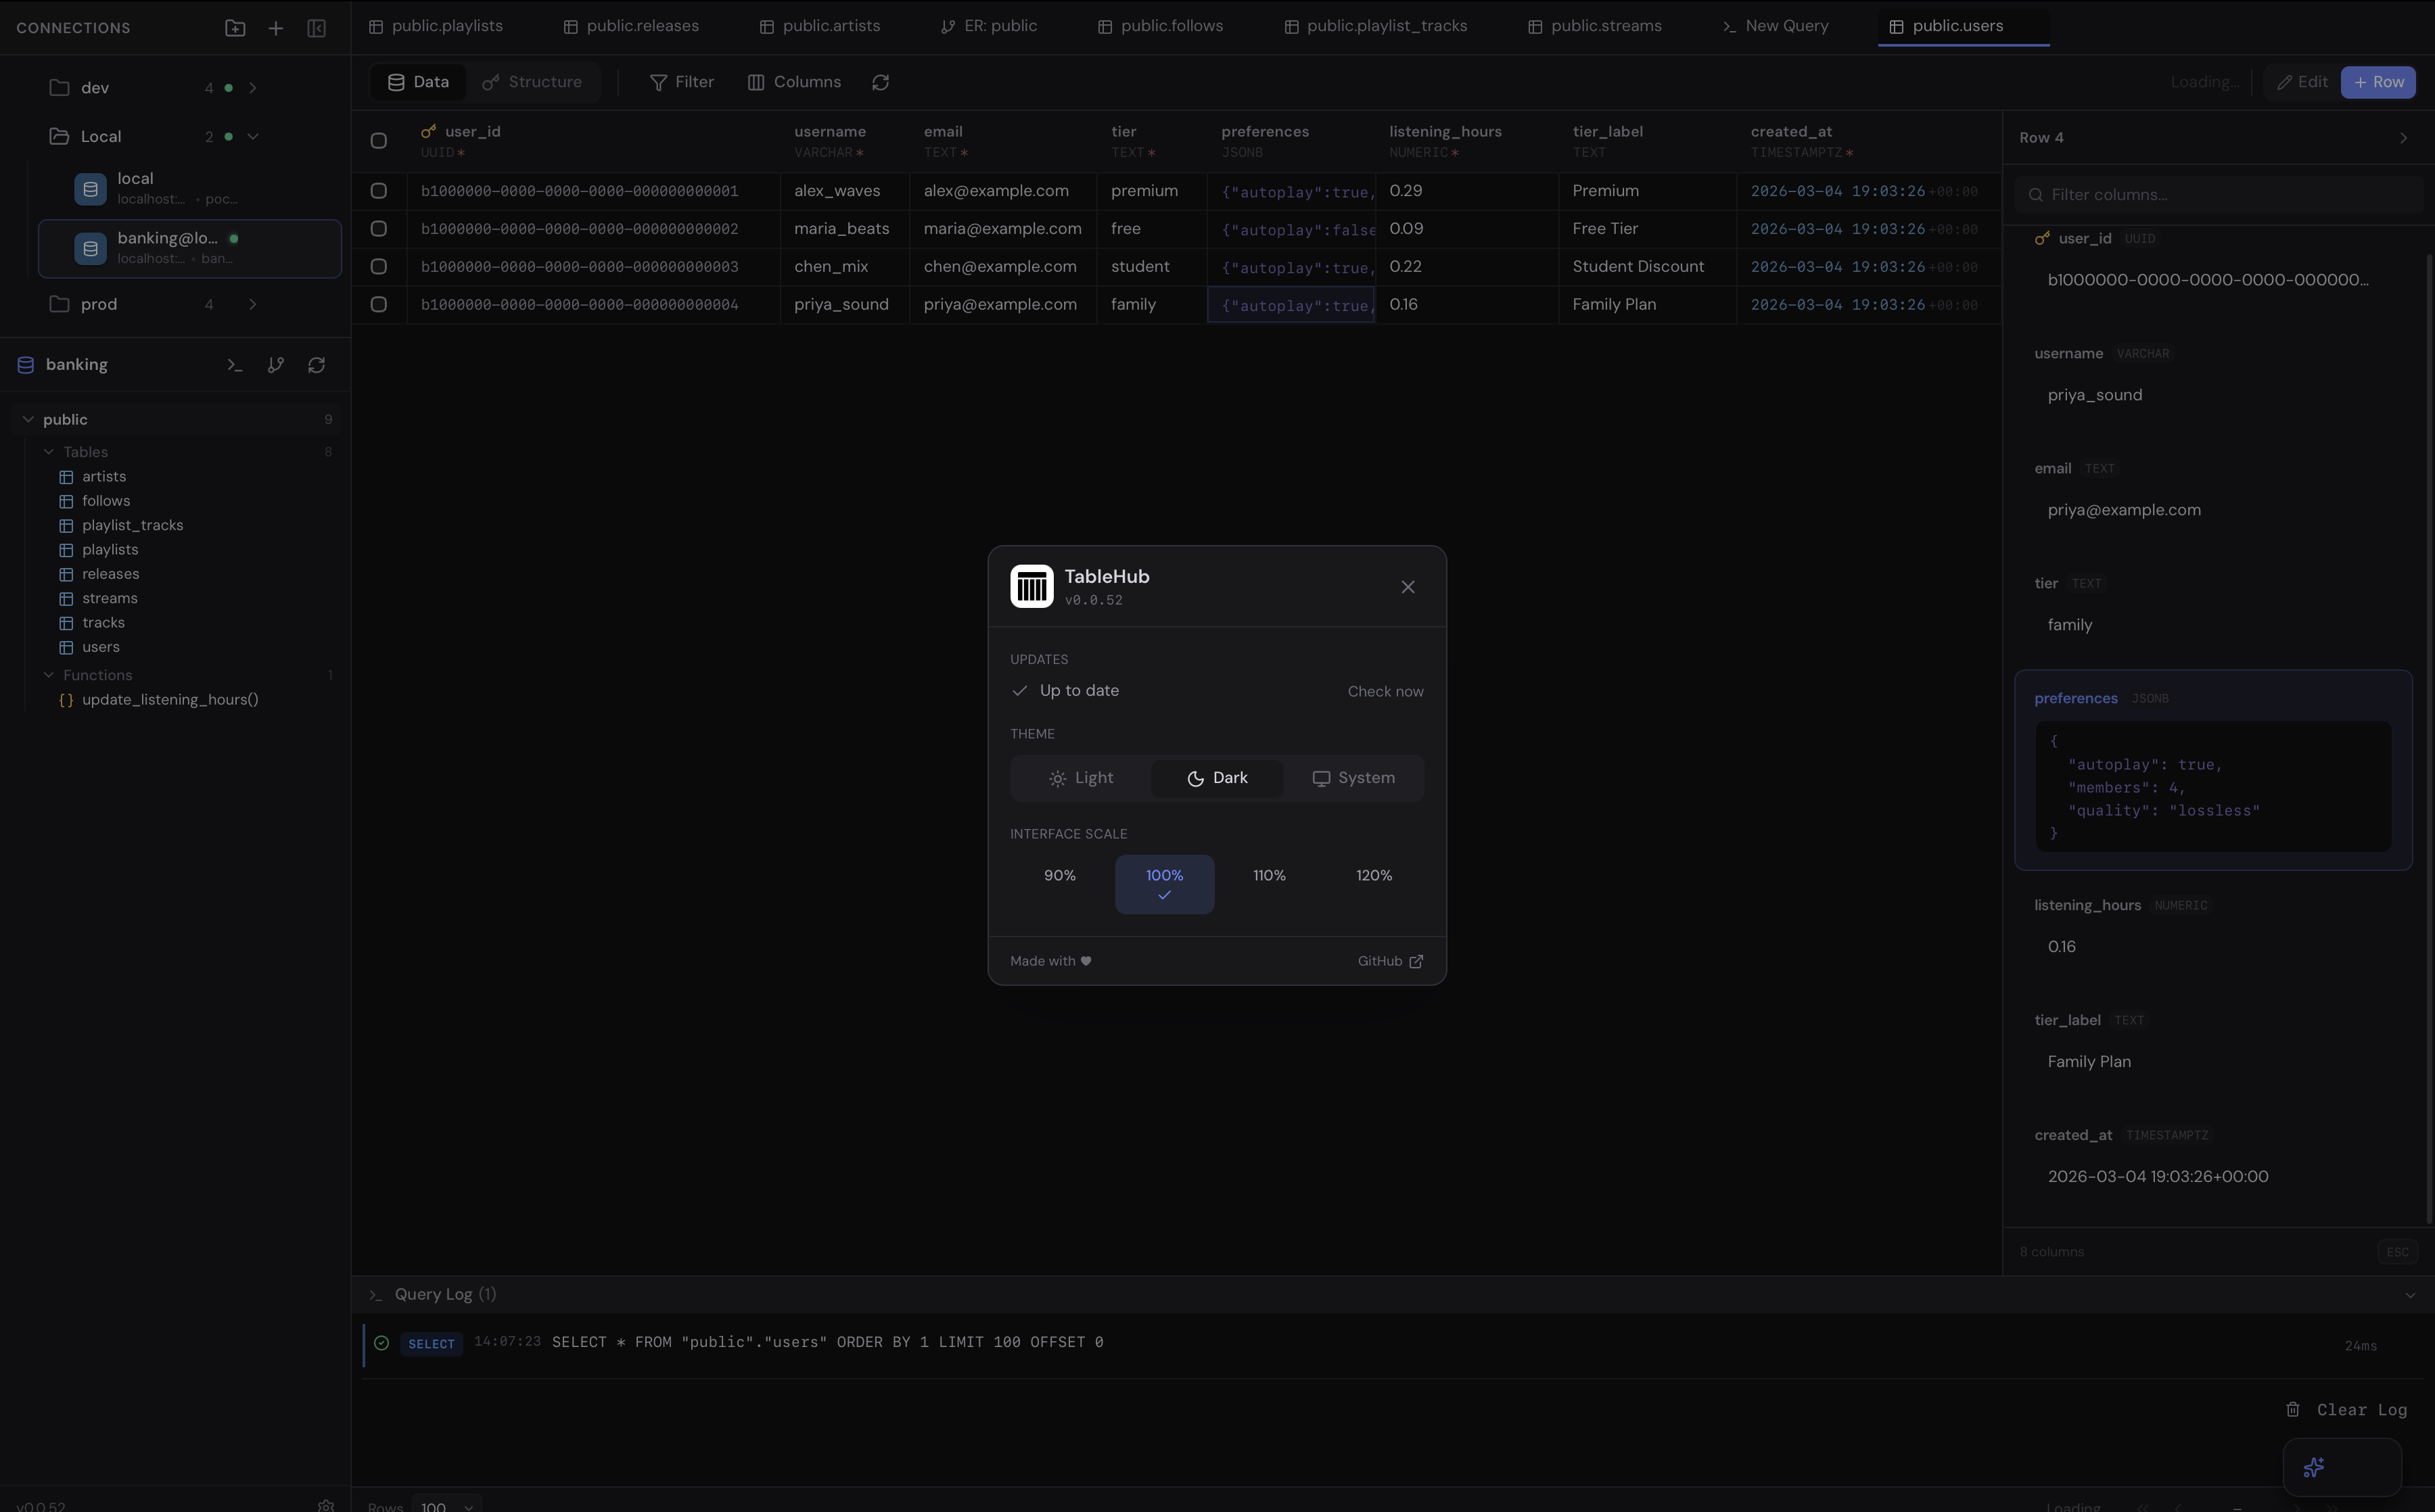Viewport: 2435px width, 1512px height.
Task: Collapse the Connections sidebar panel
Action: pyautogui.click(x=316, y=28)
